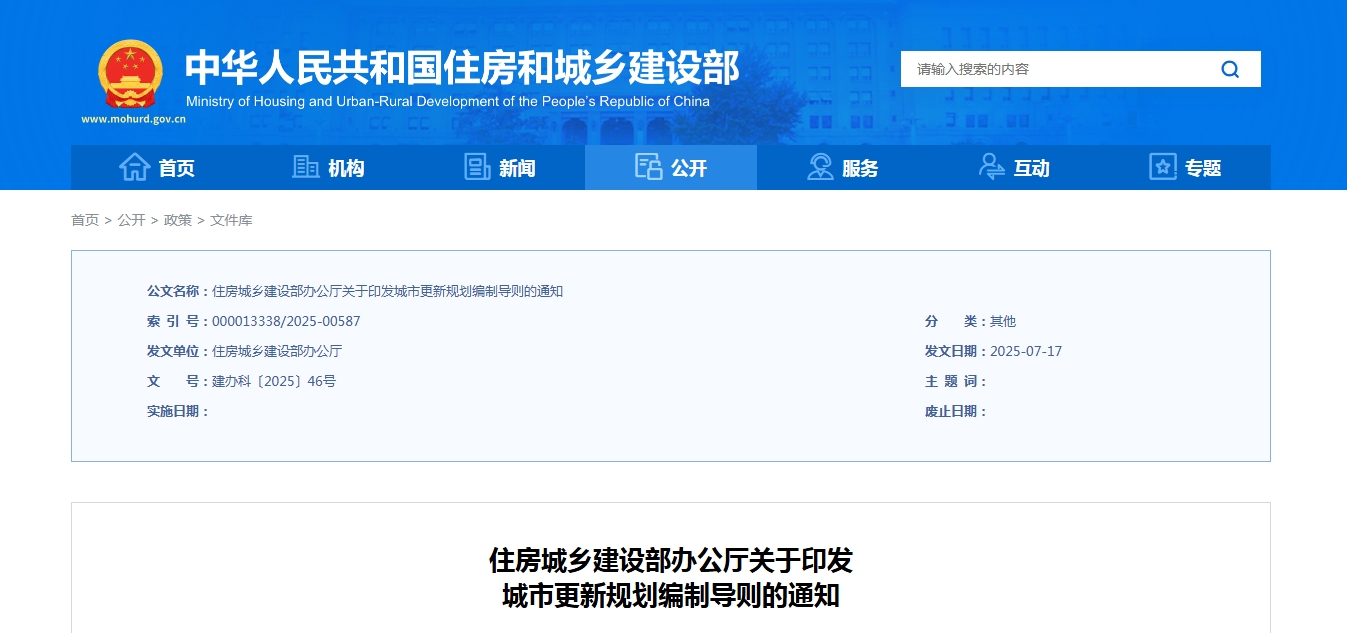Open 文件库 breadcrumb link
1347x633 pixels.
coord(231,220)
